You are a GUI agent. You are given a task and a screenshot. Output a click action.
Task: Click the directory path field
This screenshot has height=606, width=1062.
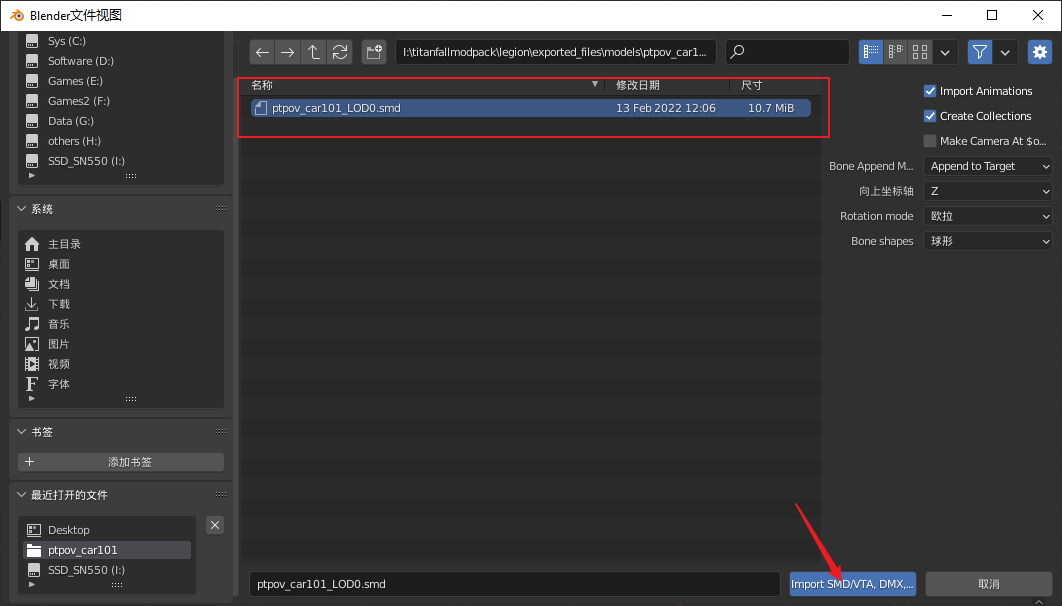pyautogui.click(x=555, y=52)
